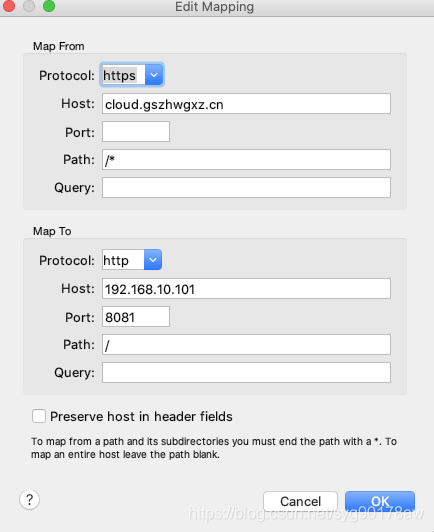Click the Map From protocol dropdown arrow
The height and width of the screenshot is (532, 434).
(154, 75)
